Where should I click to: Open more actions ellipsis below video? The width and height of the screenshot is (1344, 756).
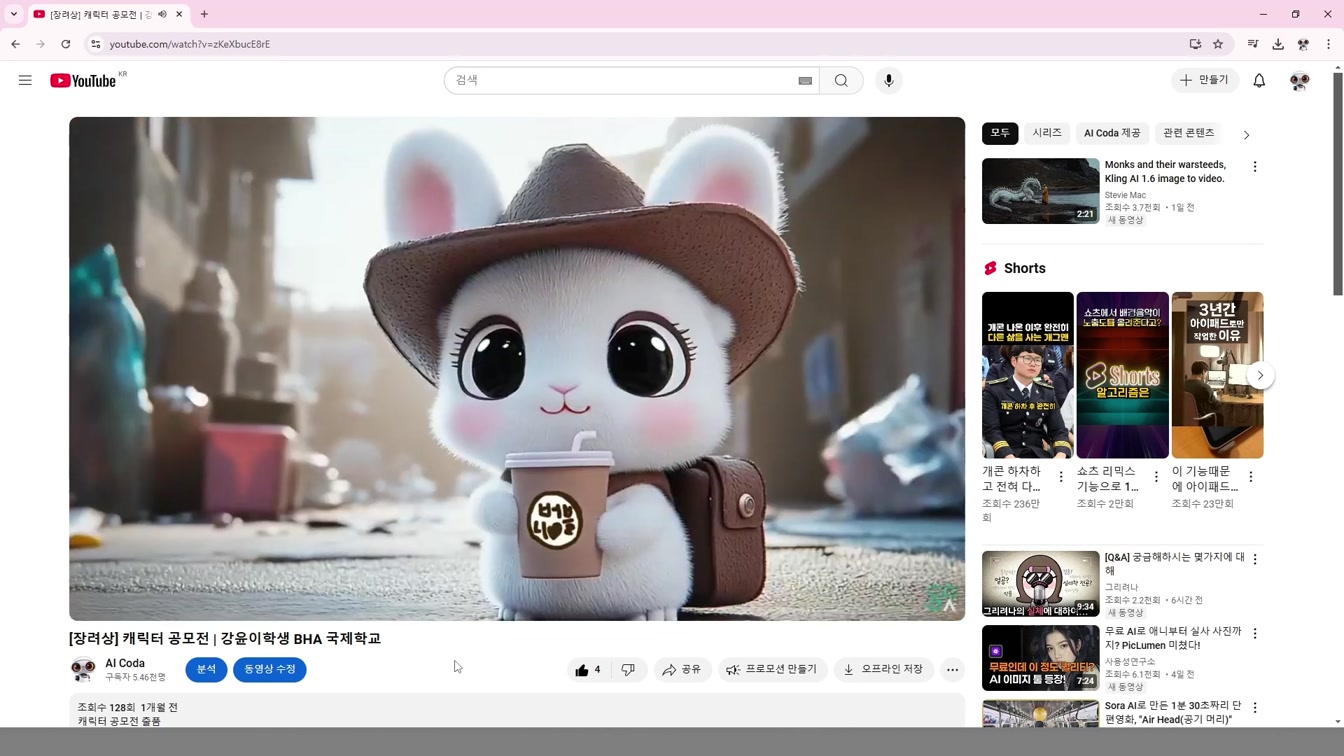pyautogui.click(x=952, y=669)
